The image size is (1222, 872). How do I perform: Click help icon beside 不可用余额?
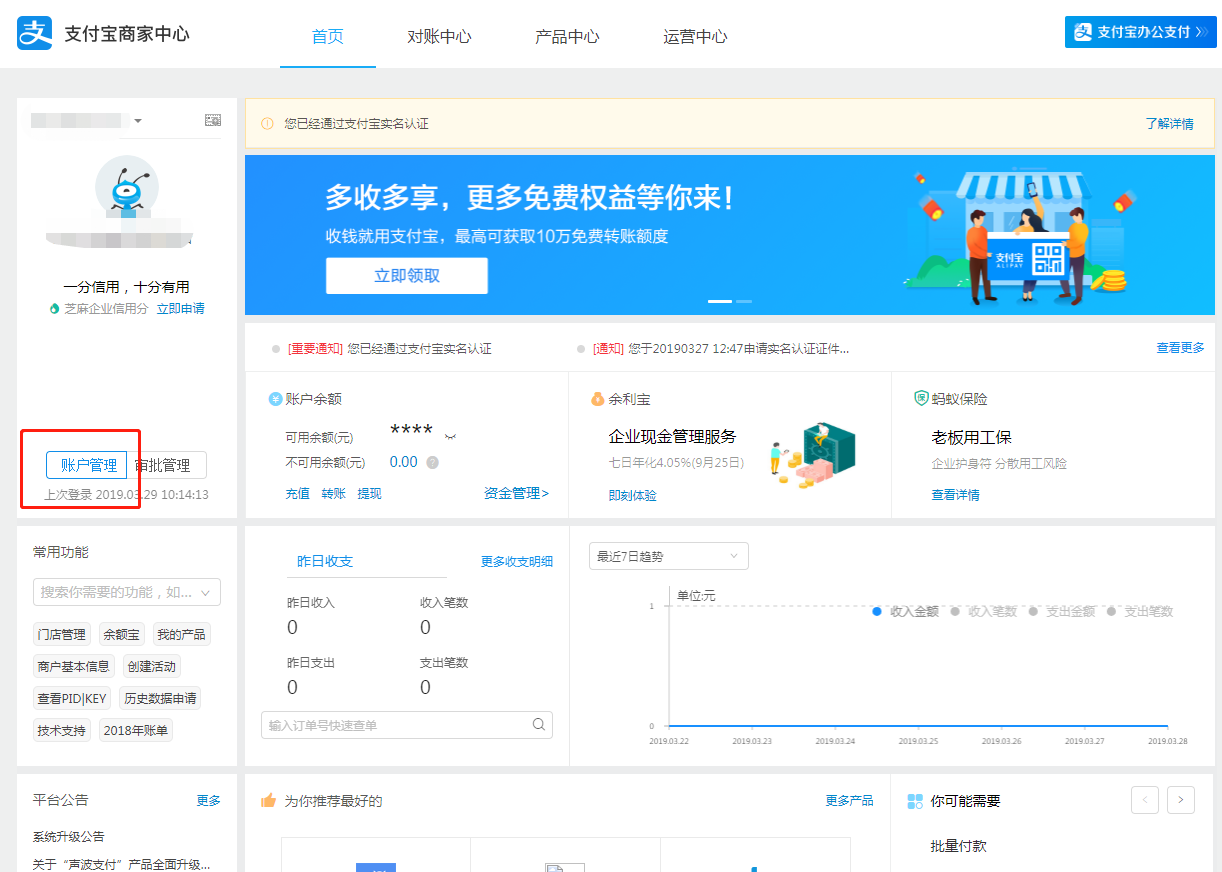click(433, 463)
